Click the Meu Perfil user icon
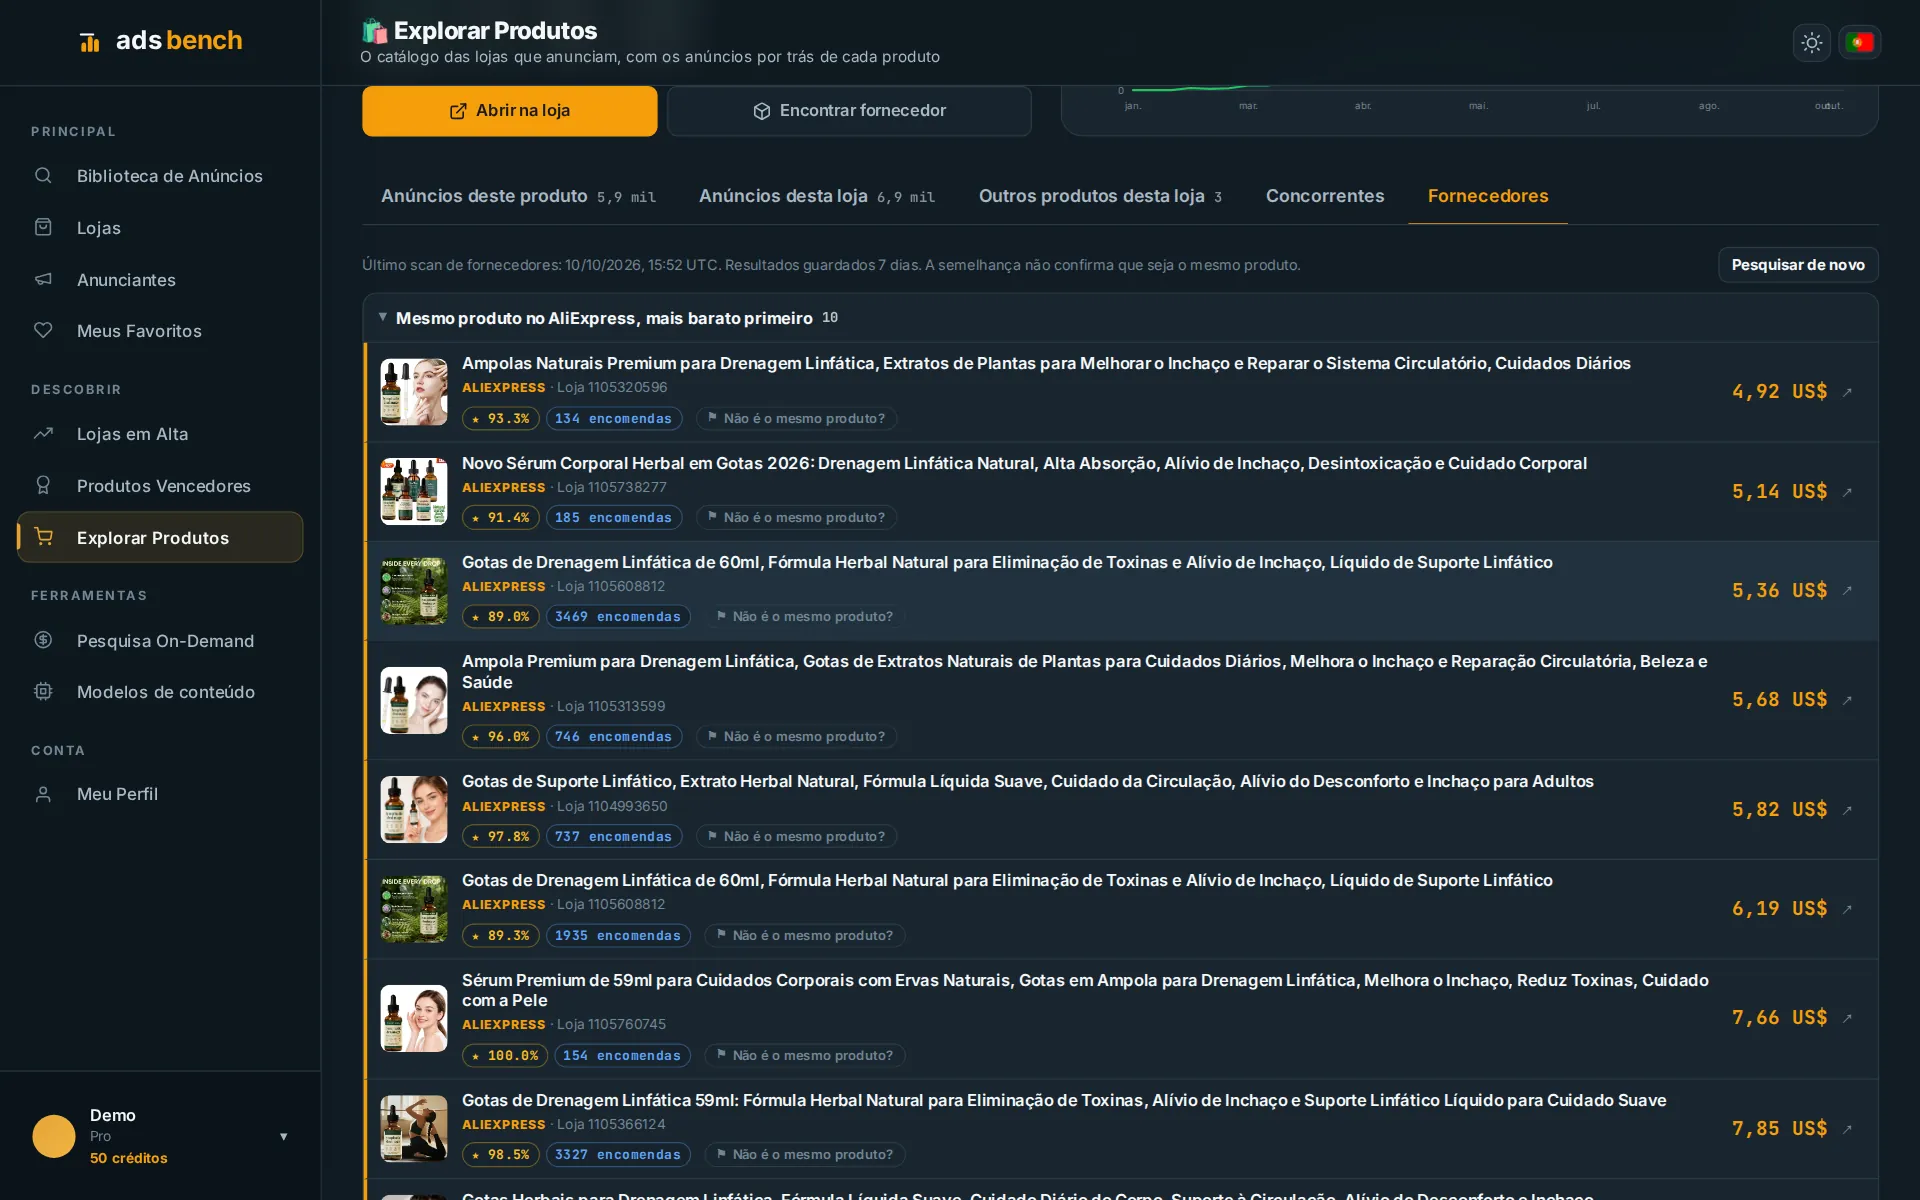Screen dimensions: 1920x1200 click(x=43, y=794)
